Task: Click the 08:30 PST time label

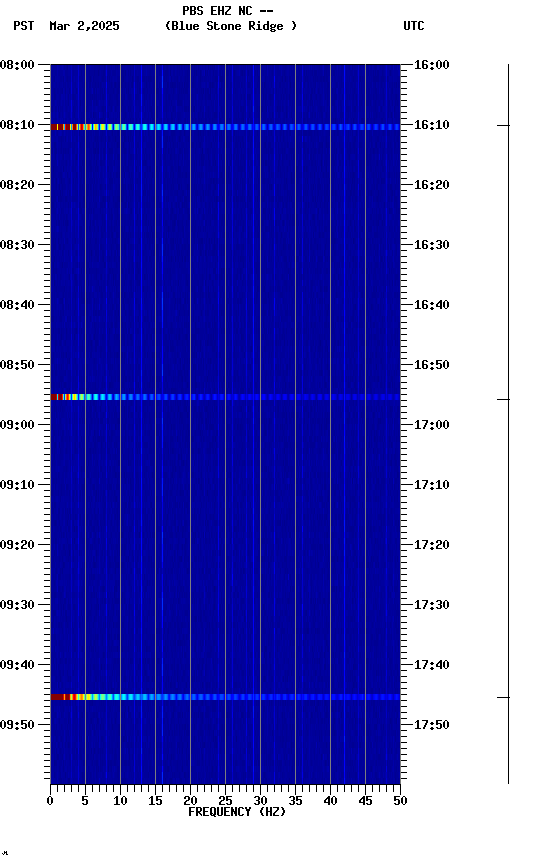Action: click(x=17, y=245)
